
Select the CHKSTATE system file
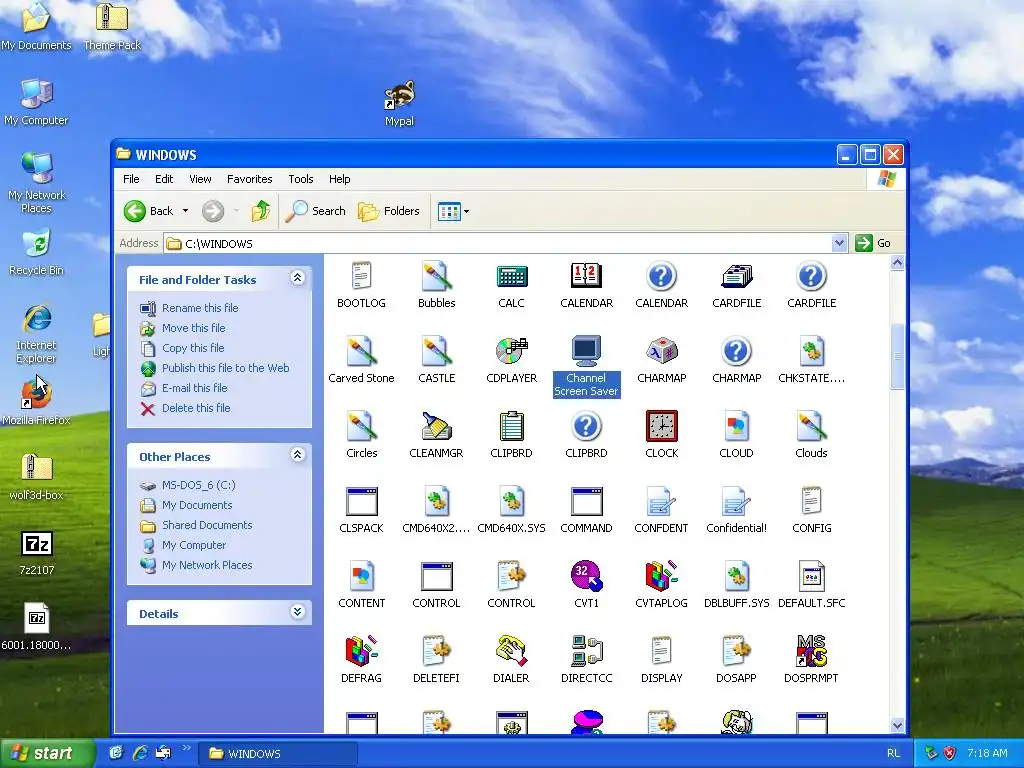(811, 360)
